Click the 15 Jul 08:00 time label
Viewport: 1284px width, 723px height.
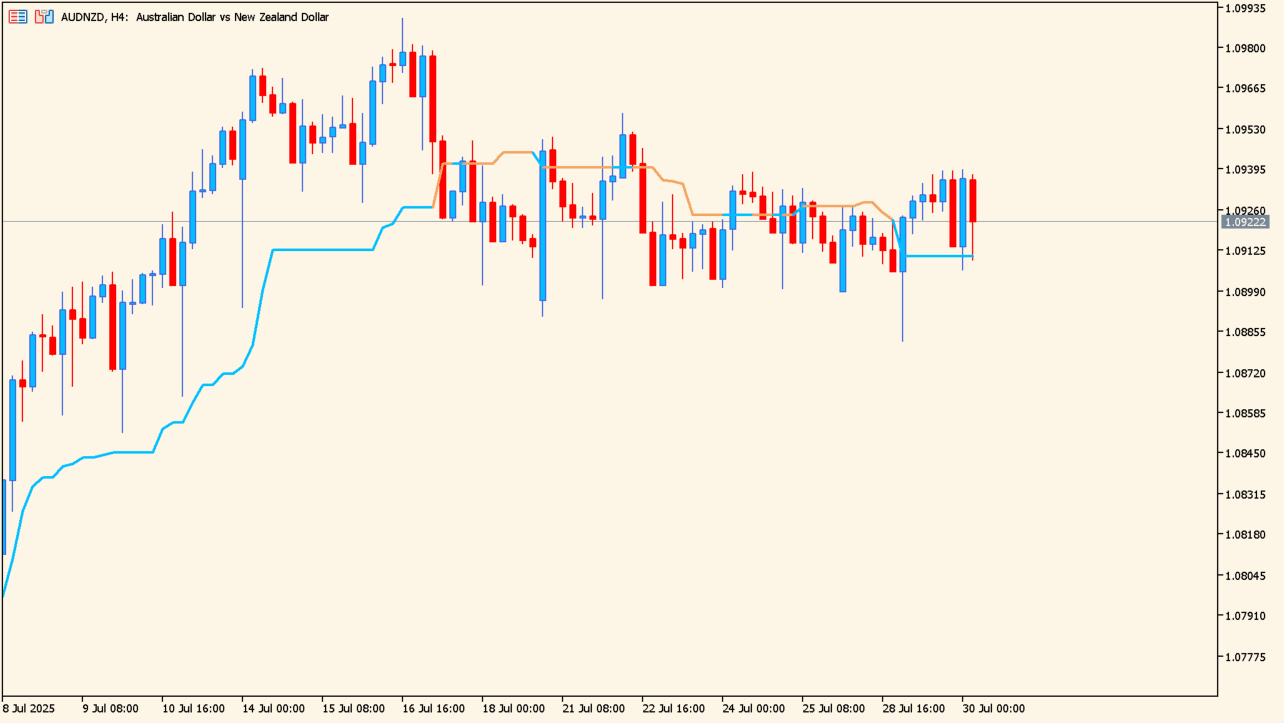353,709
